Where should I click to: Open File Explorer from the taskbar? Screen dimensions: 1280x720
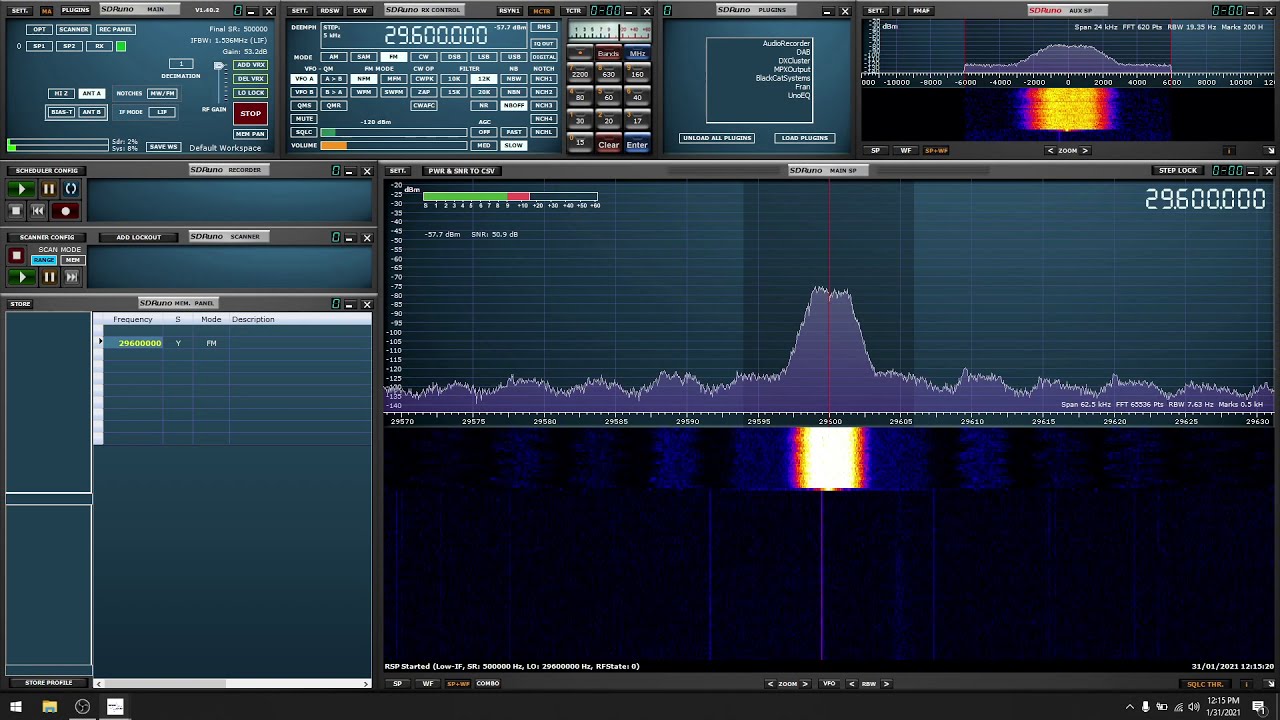(50, 707)
